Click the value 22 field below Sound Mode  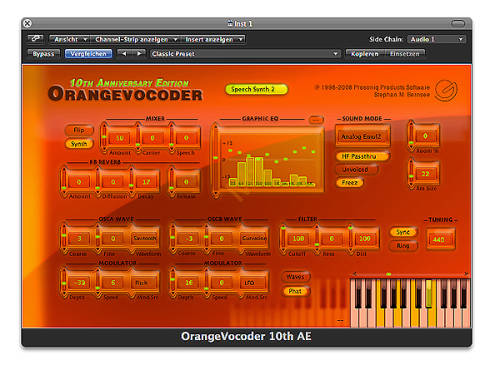(426, 174)
